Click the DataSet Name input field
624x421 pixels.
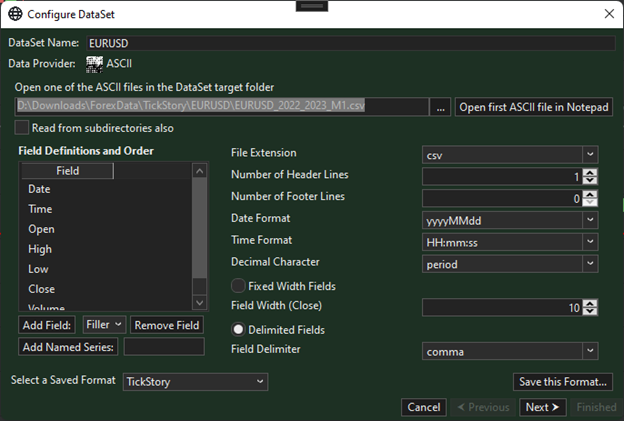[x=350, y=43]
